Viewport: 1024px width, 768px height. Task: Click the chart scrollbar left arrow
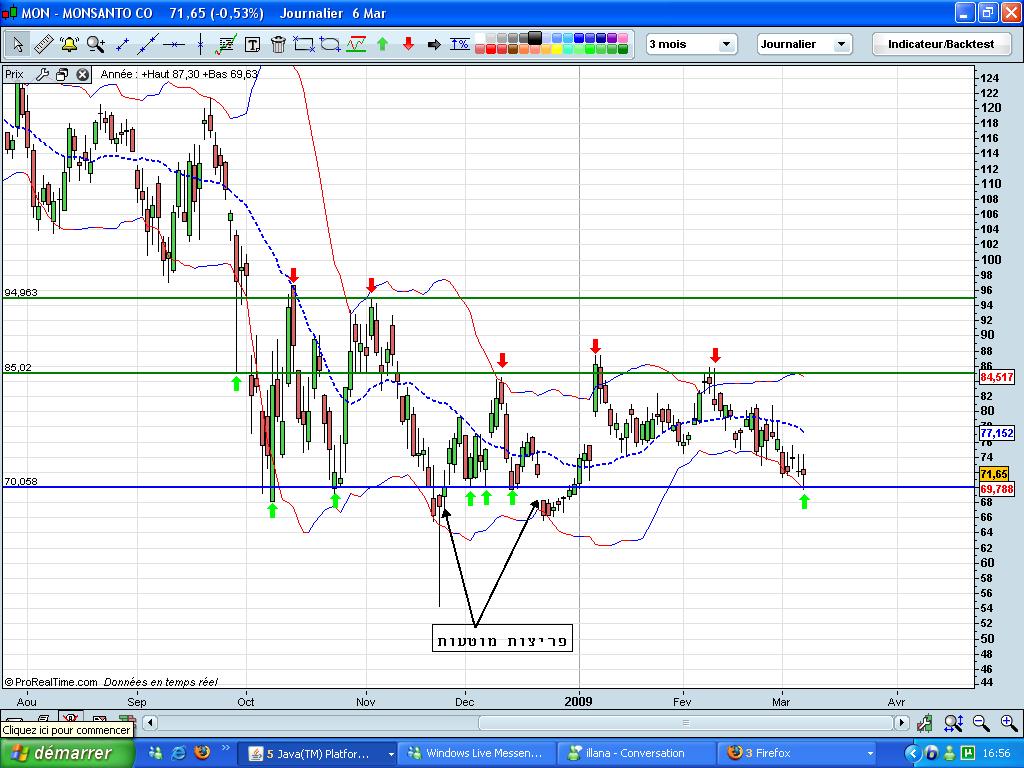tap(150, 722)
